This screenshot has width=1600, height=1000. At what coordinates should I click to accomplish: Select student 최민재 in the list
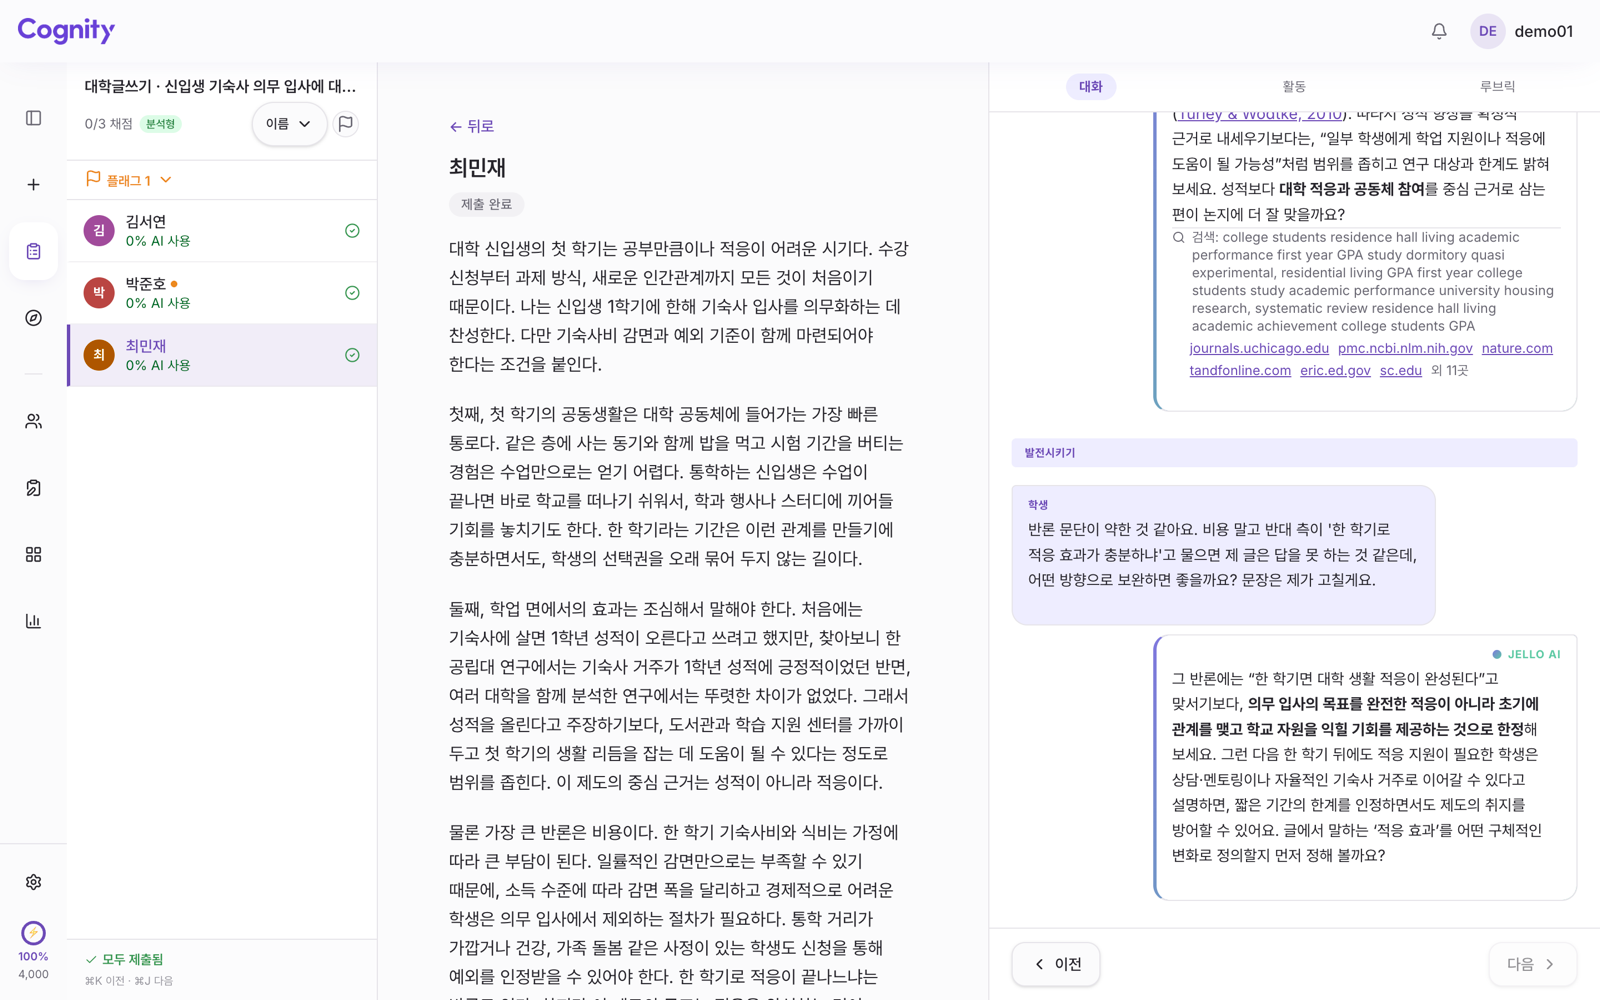pos(222,355)
